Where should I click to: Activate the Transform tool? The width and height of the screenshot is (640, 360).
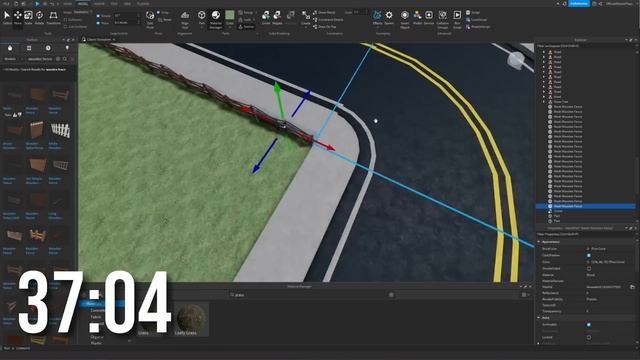[x=53, y=18]
